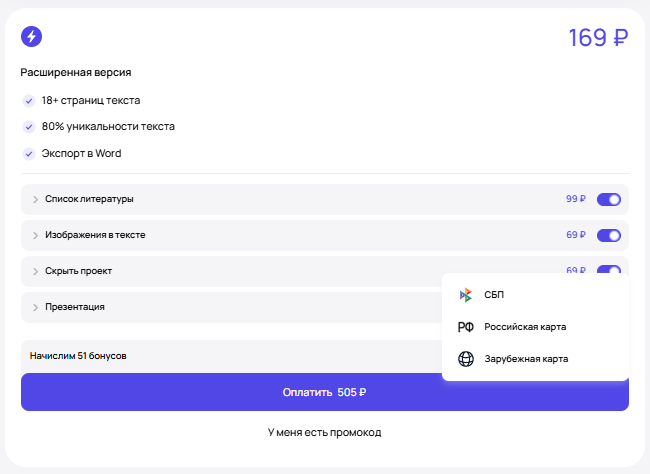Click the lightning bolt plan icon
Viewport: 650px width, 474px height.
coord(32,37)
